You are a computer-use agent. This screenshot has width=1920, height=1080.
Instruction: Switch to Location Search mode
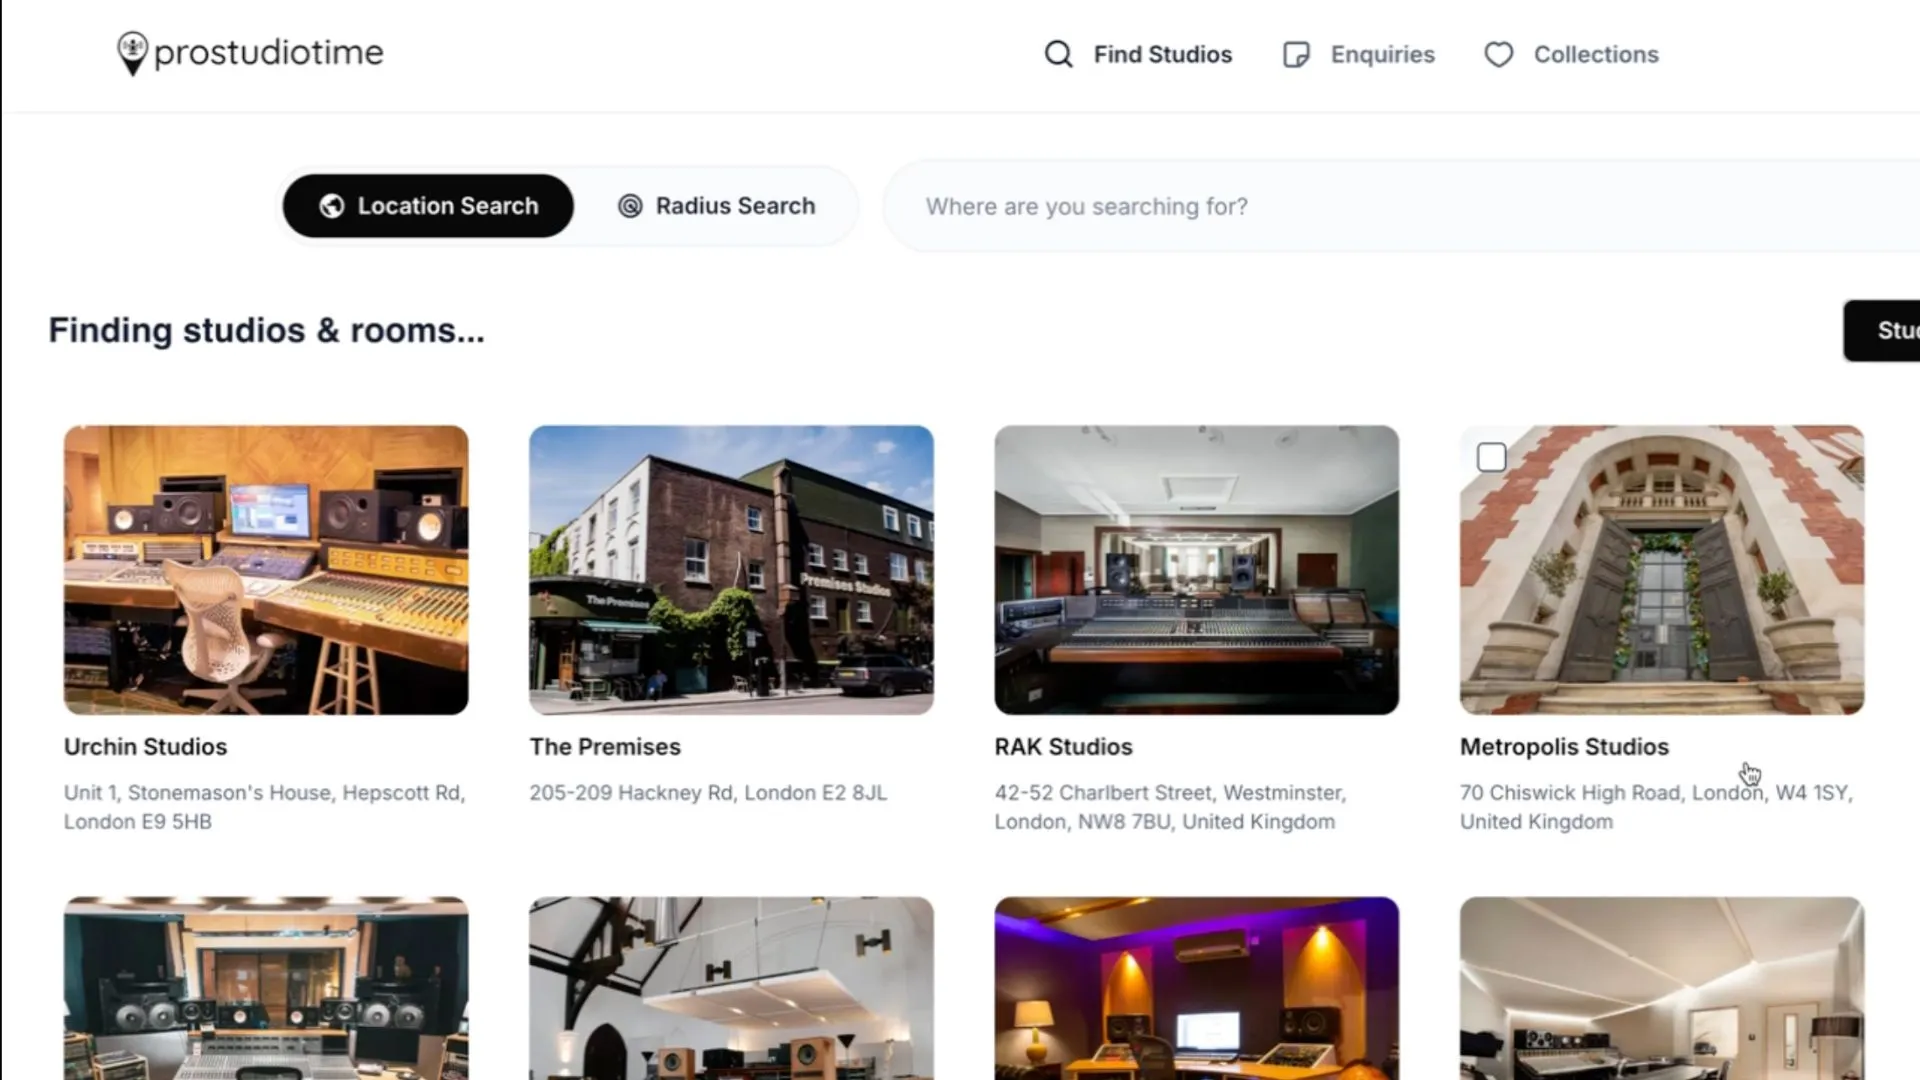click(428, 206)
